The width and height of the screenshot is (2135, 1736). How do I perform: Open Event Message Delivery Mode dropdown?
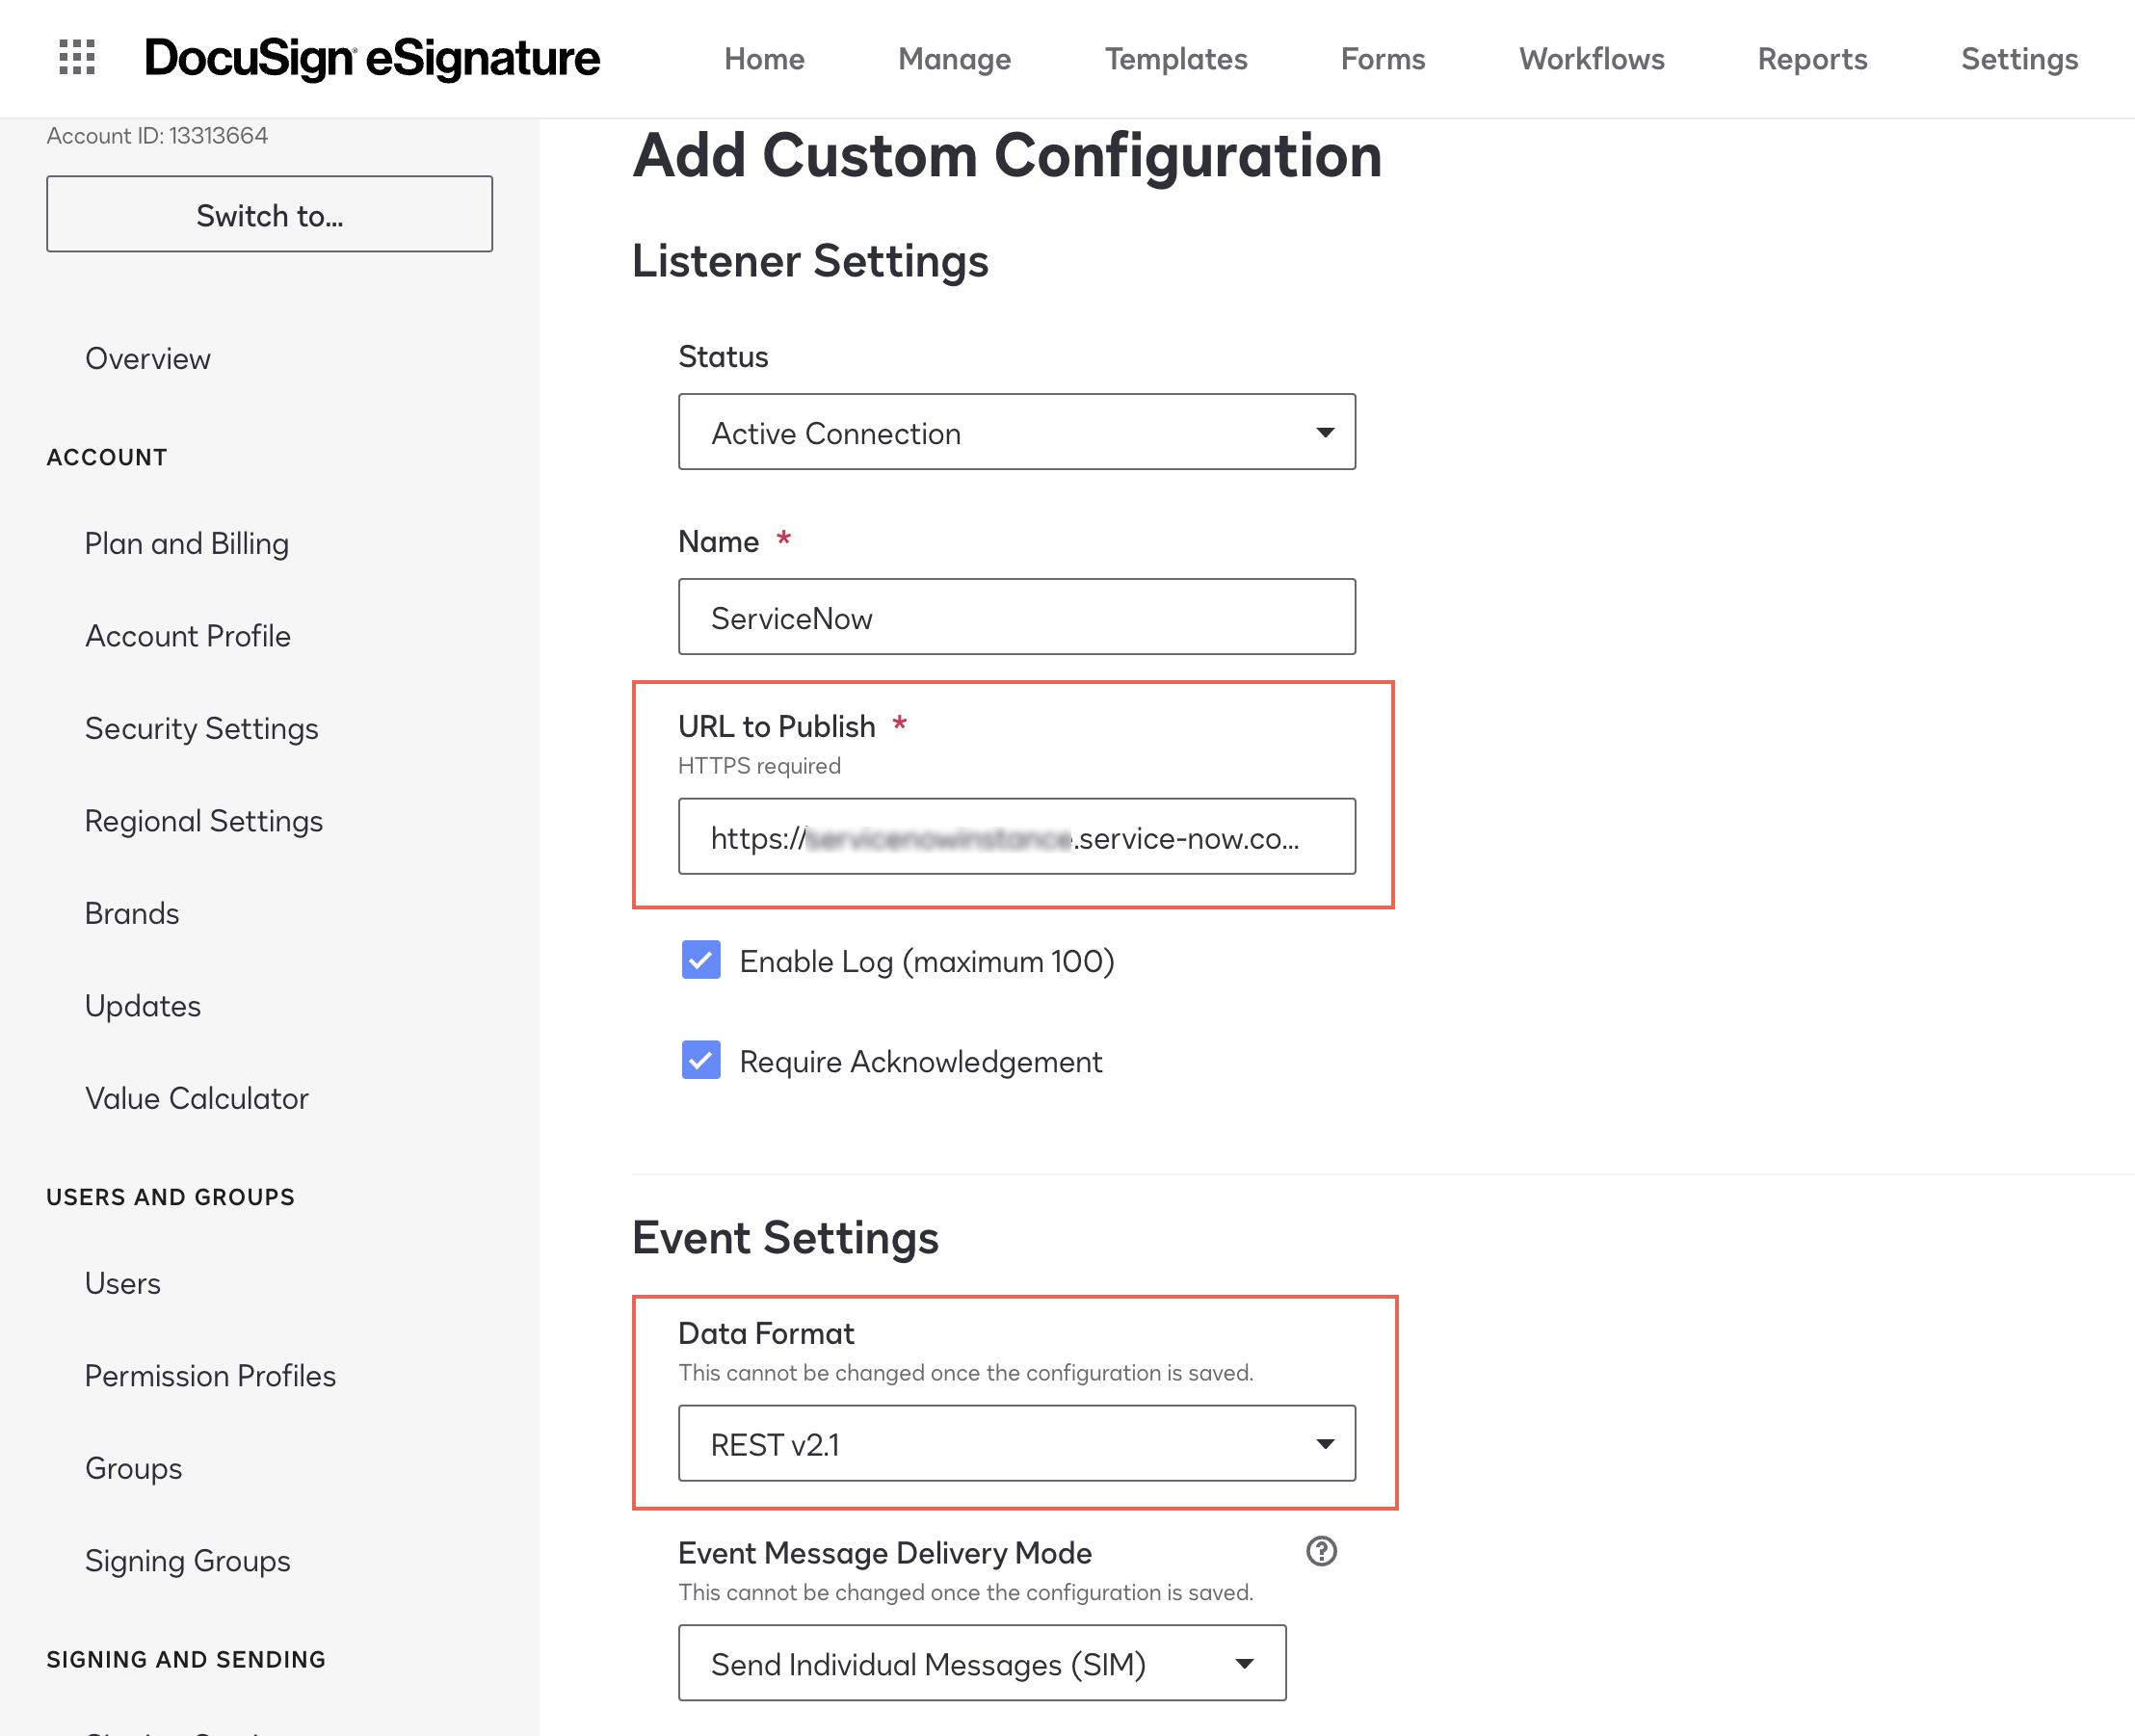982,1663
